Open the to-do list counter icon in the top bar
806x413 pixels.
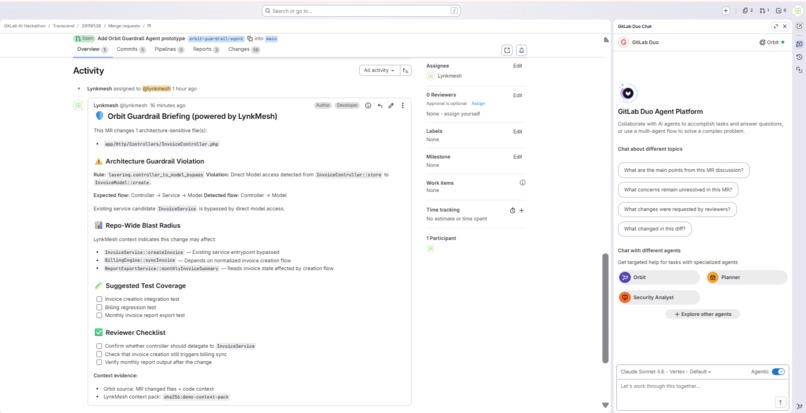point(781,11)
